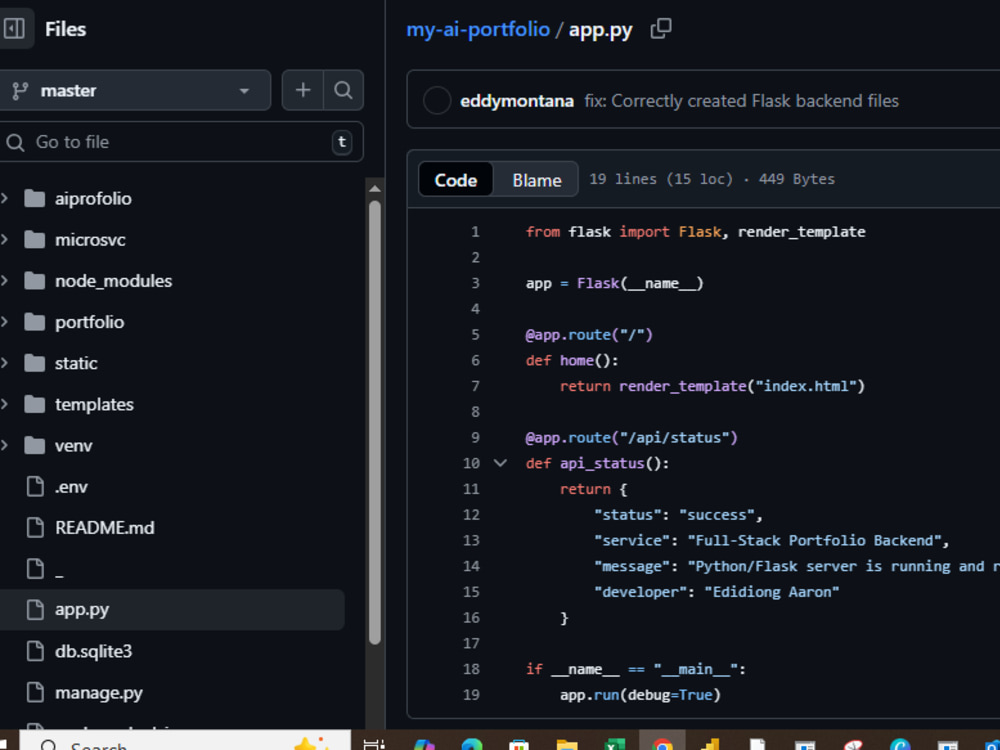
Task: Expand the node_modules folder chevron
Action: (4, 281)
